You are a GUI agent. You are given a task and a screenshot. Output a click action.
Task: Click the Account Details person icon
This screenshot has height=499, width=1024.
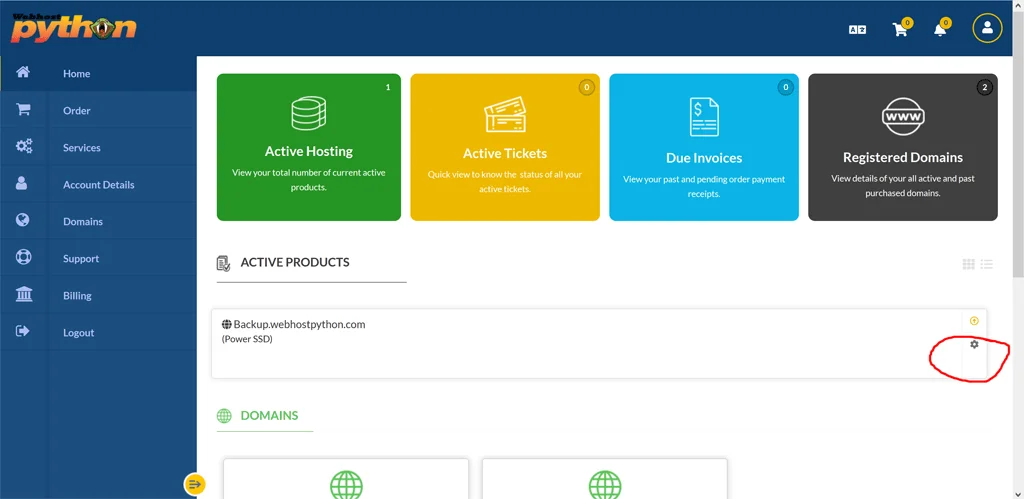(x=22, y=184)
